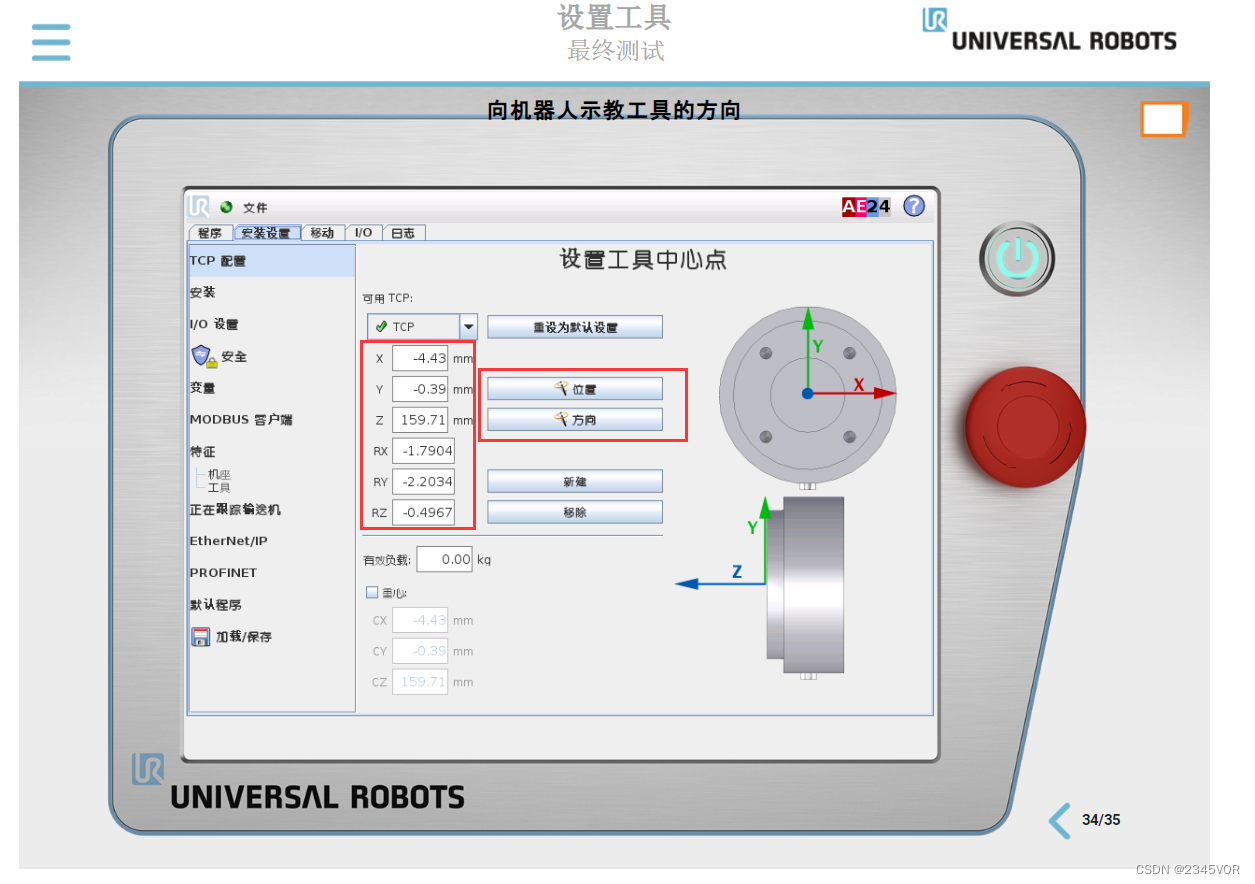Click the AE24 indicator badge
Viewport: 1255px width, 884px height.
click(x=866, y=207)
